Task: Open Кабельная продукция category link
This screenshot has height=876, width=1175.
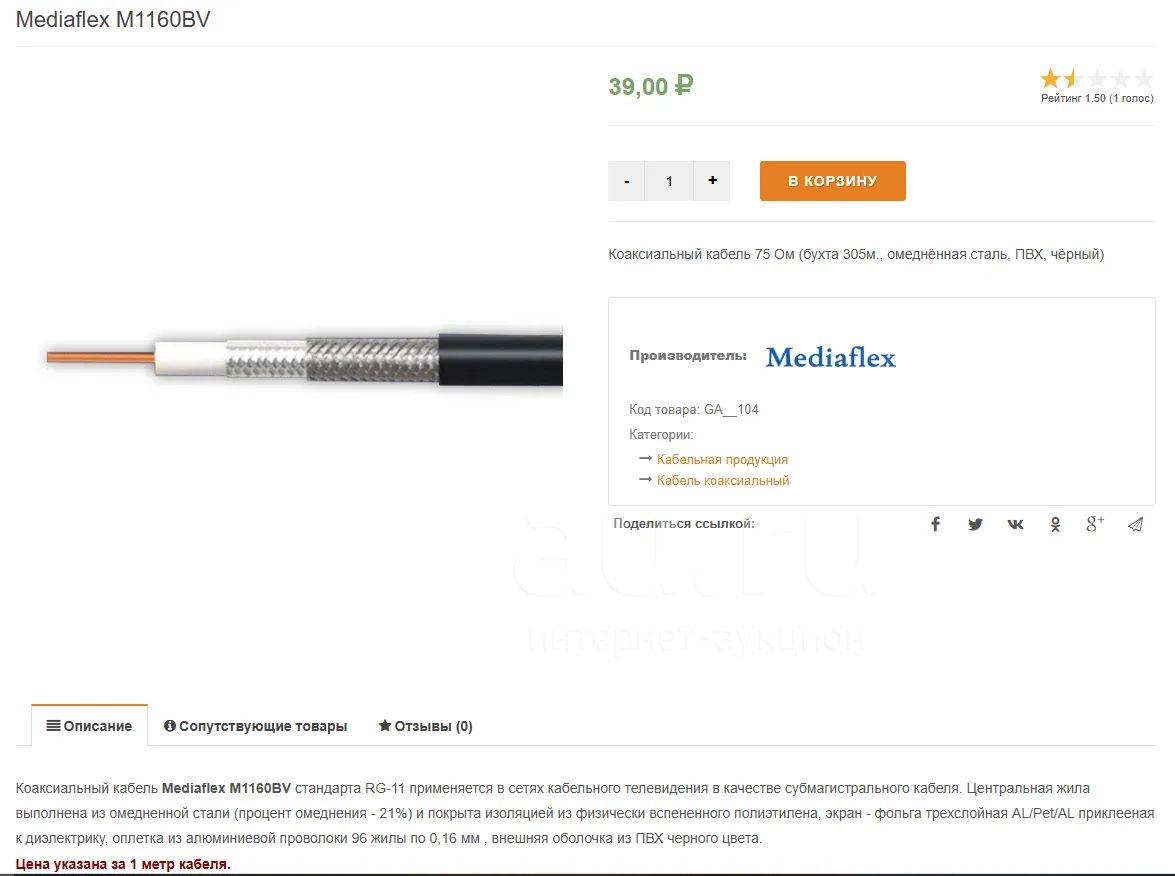Action: tap(722, 459)
